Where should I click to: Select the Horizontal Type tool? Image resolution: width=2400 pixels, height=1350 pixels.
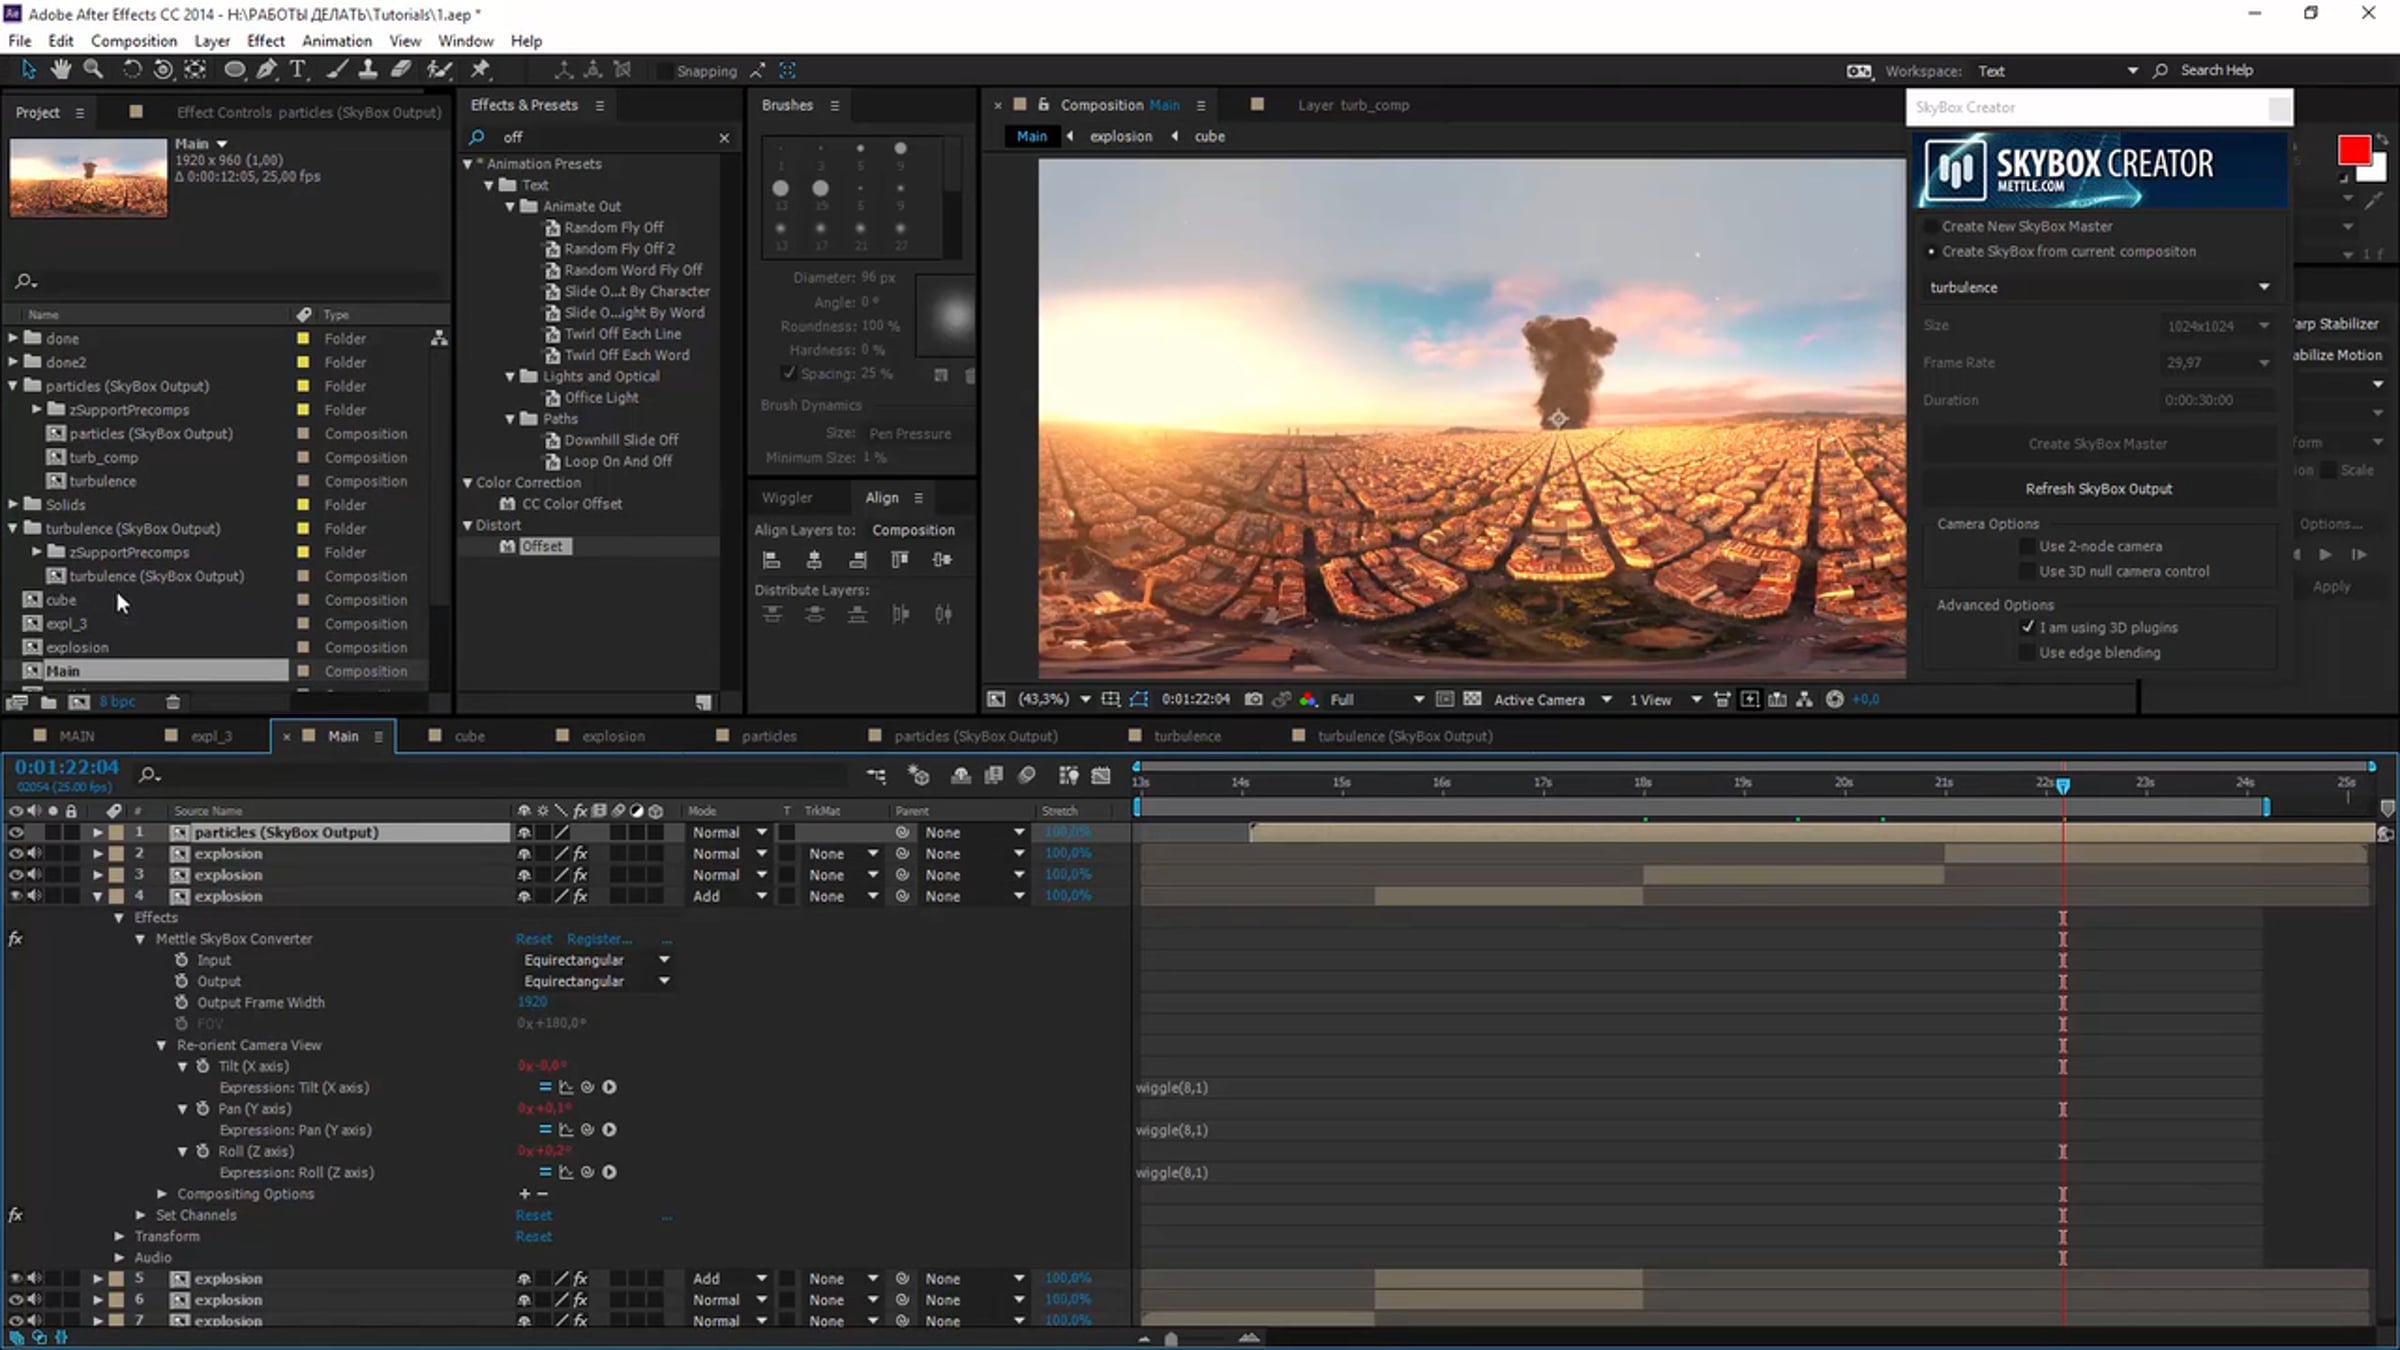pos(297,69)
